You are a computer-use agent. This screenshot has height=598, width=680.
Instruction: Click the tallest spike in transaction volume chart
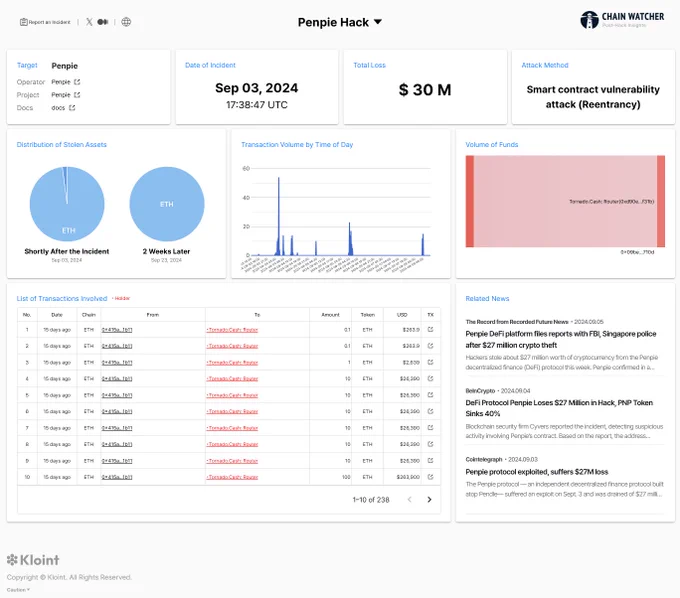coord(279,216)
